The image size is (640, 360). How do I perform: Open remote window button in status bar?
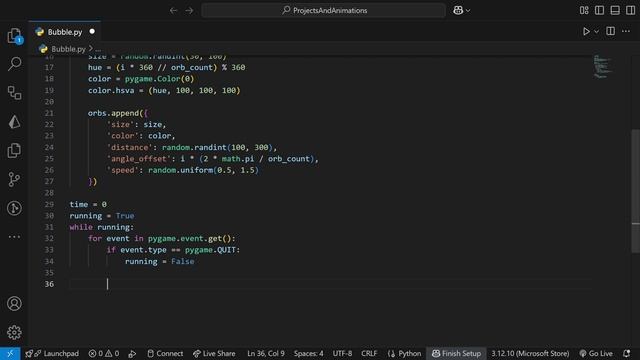pos(10,353)
